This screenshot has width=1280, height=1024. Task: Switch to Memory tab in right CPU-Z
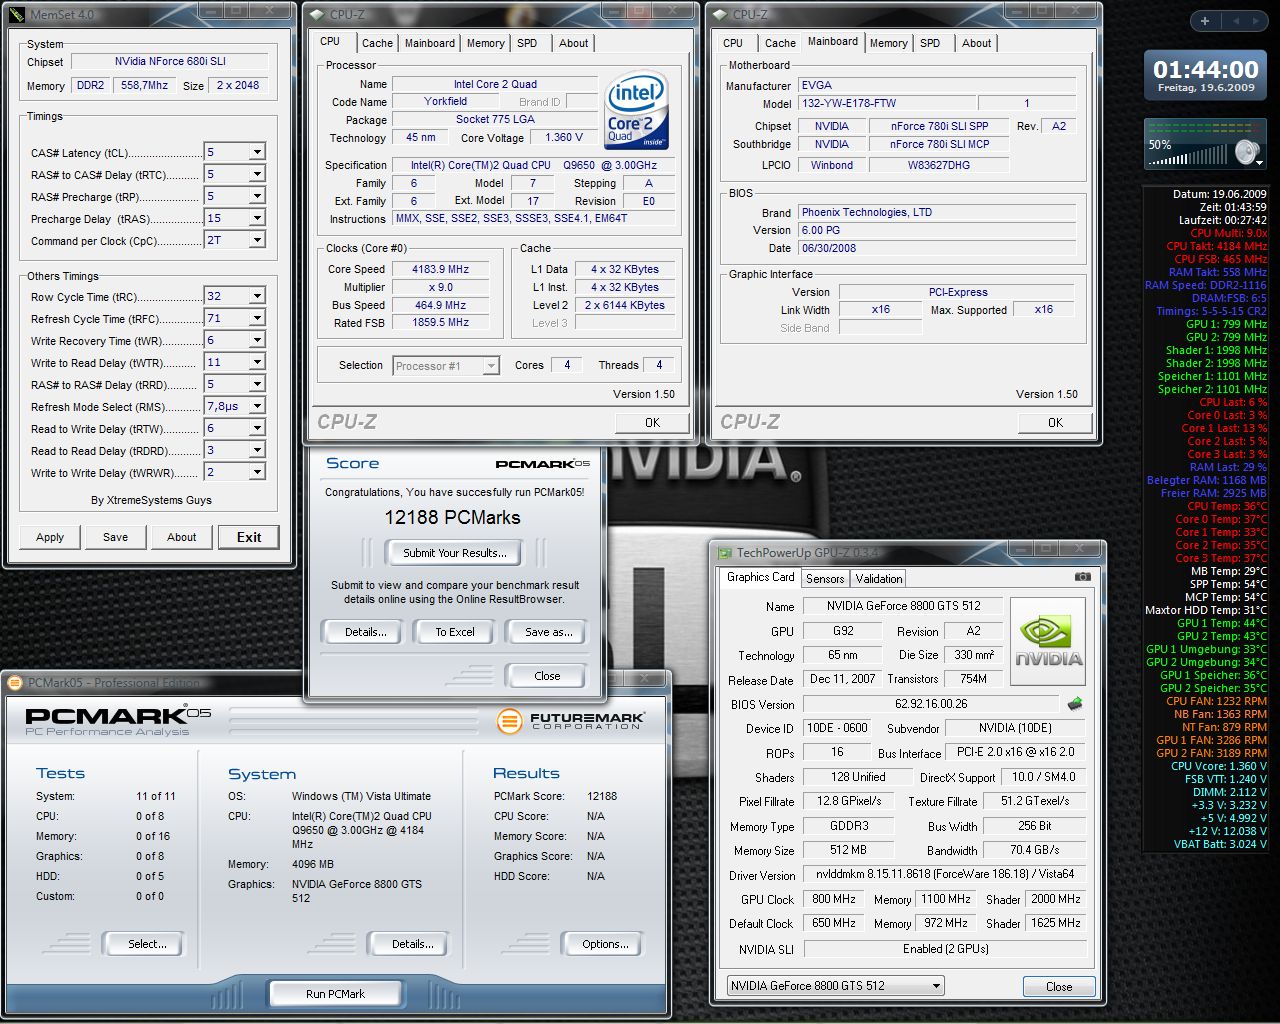[888, 43]
